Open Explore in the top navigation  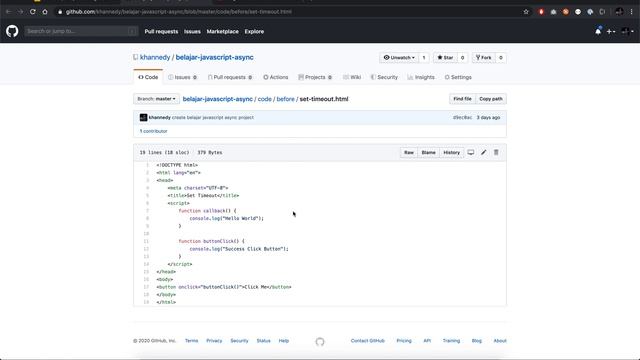tap(254, 31)
